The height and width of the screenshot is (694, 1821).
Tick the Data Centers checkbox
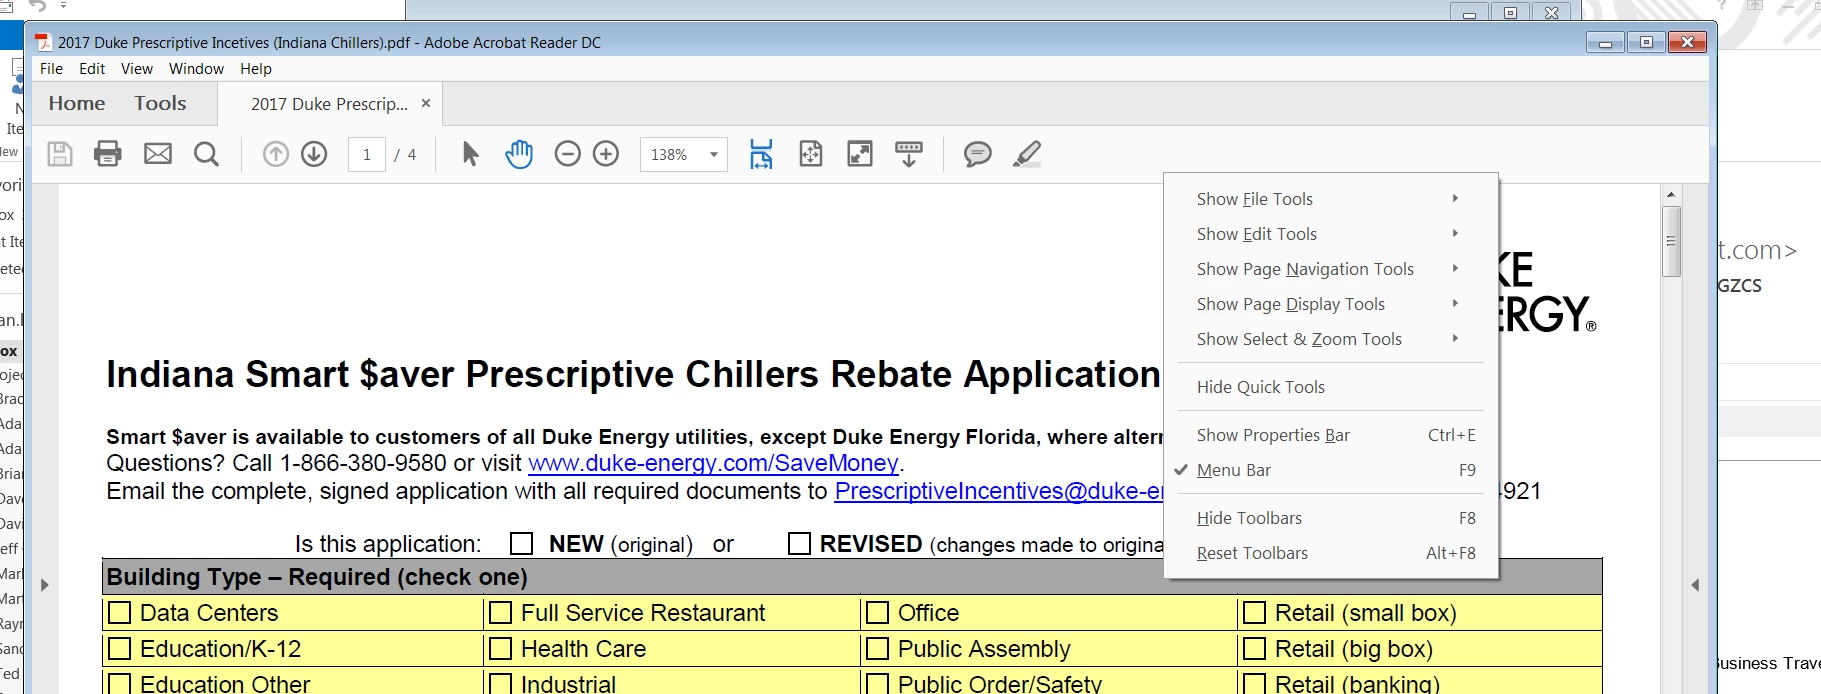[x=119, y=613]
